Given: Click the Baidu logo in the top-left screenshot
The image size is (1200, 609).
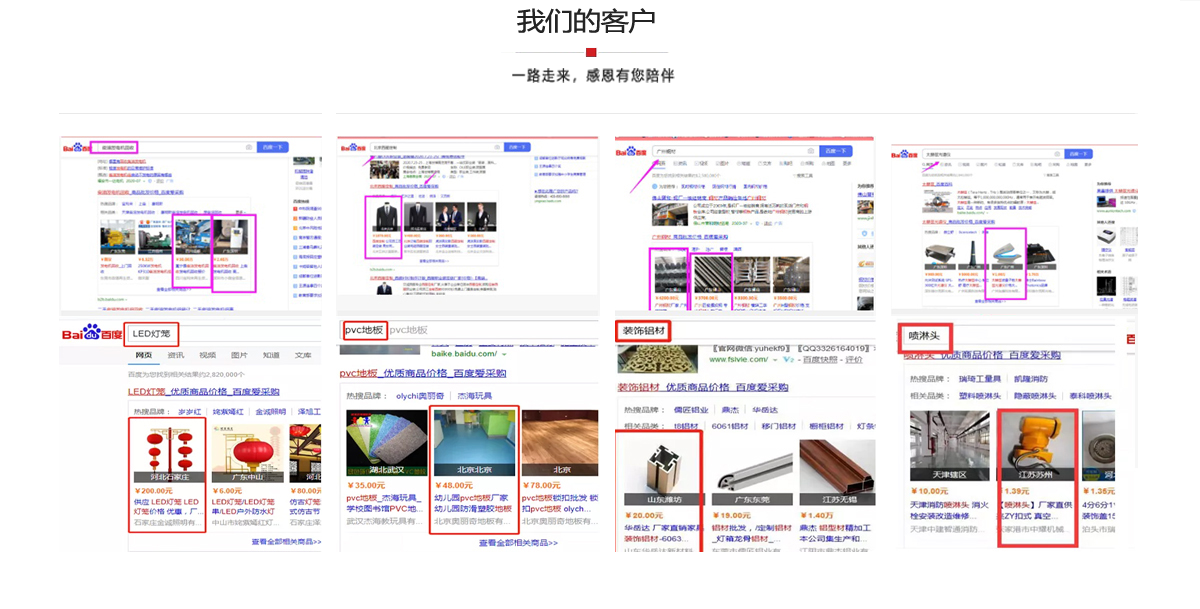Looking at the screenshot, I should 75,147.
